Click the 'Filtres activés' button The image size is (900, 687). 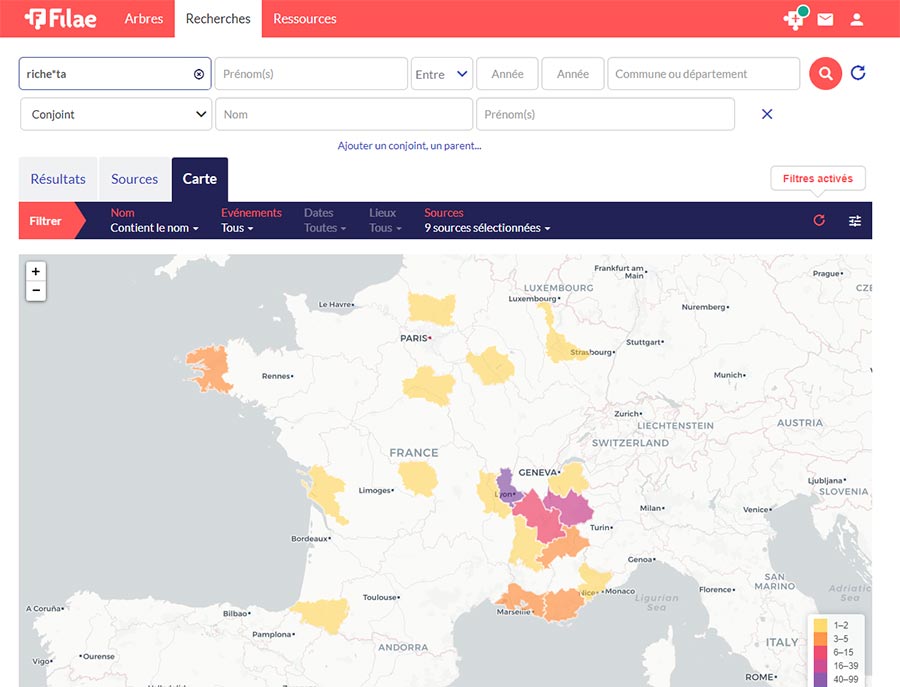(x=817, y=179)
